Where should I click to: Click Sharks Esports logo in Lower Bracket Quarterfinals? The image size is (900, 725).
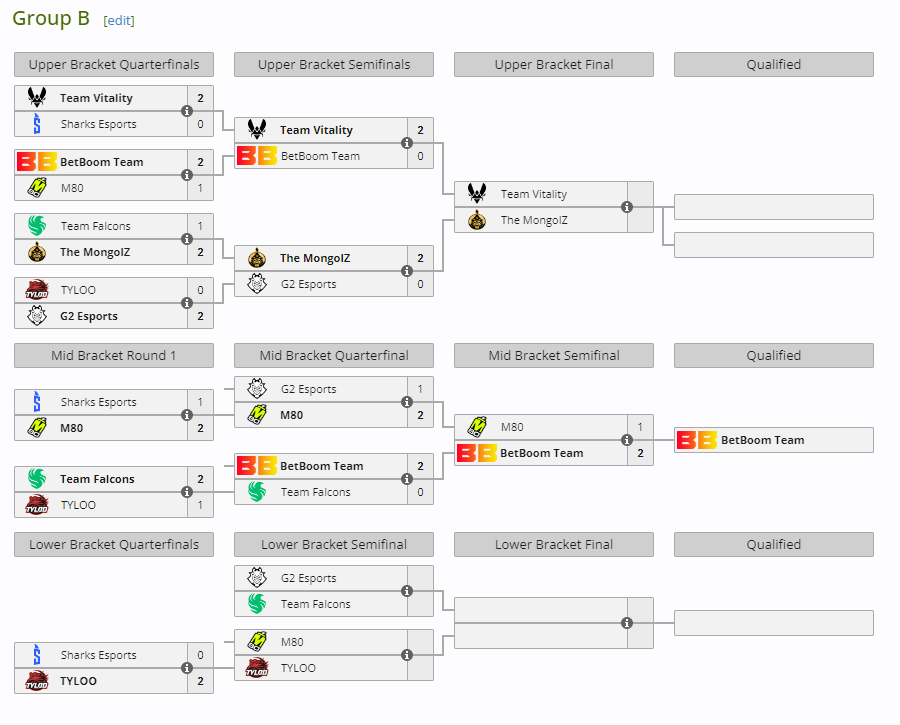(37, 655)
